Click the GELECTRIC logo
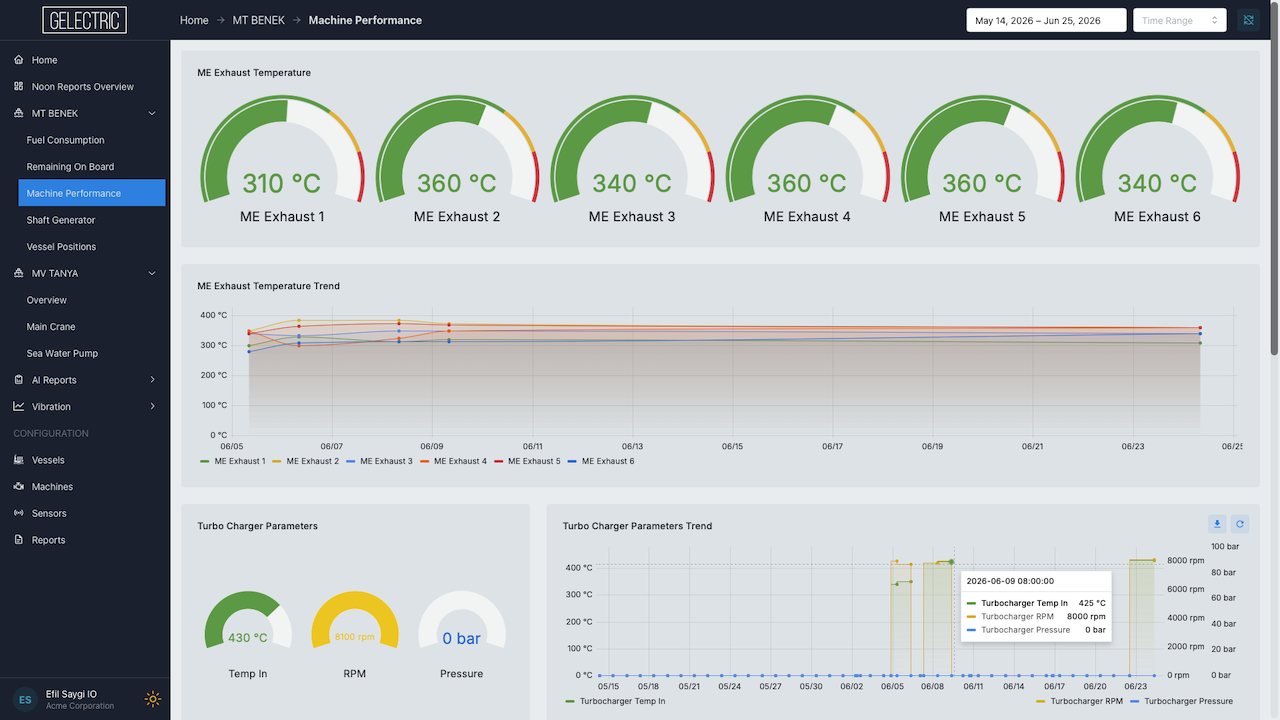Screen dimensions: 1280x720 tap(85, 20)
